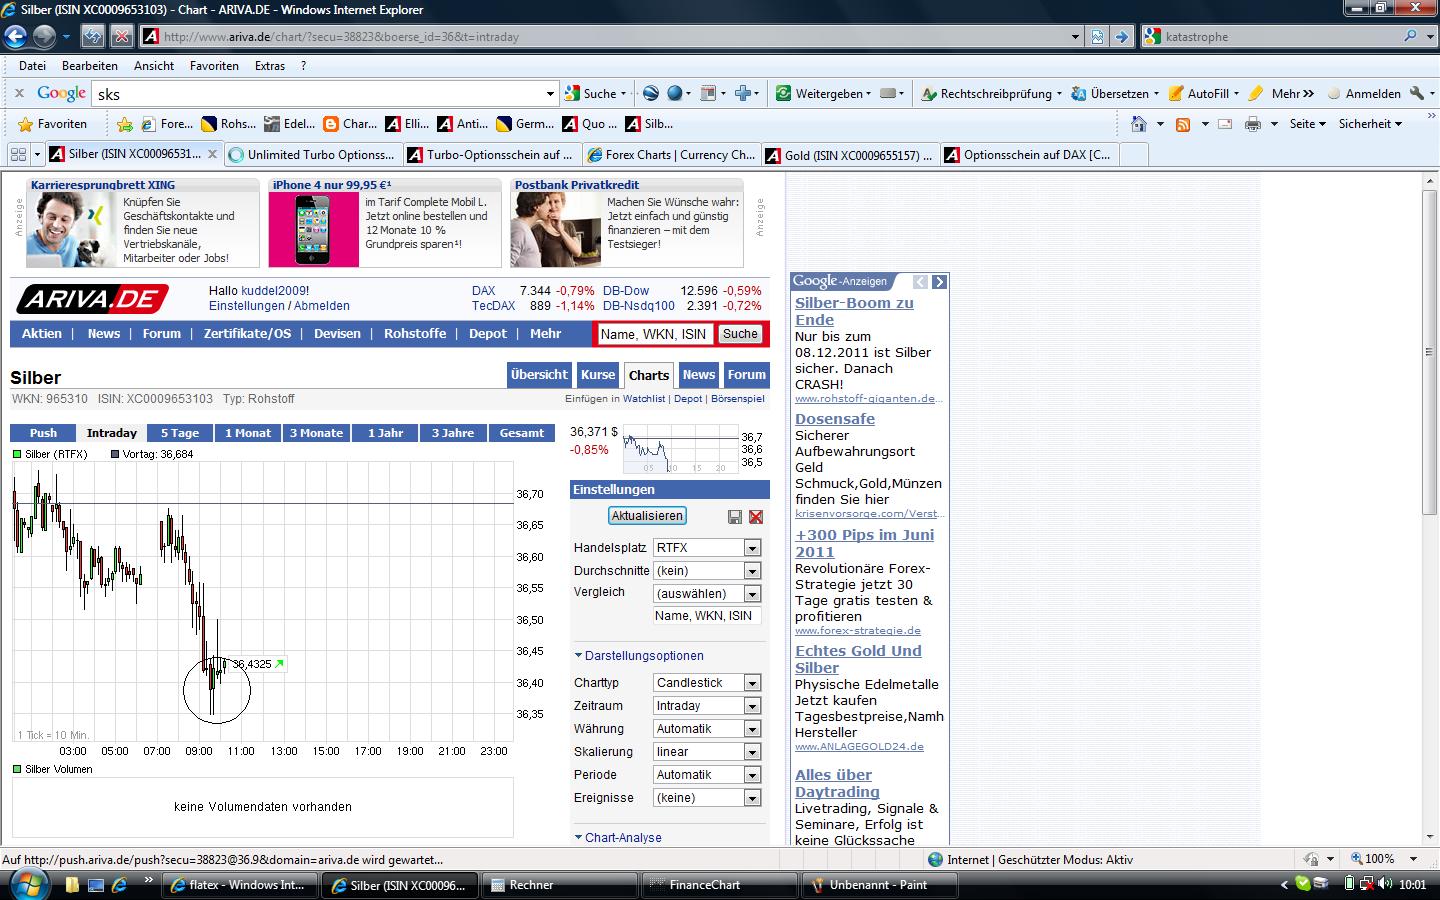
Task: Click the volume speaker tray icon
Action: click(x=1385, y=884)
